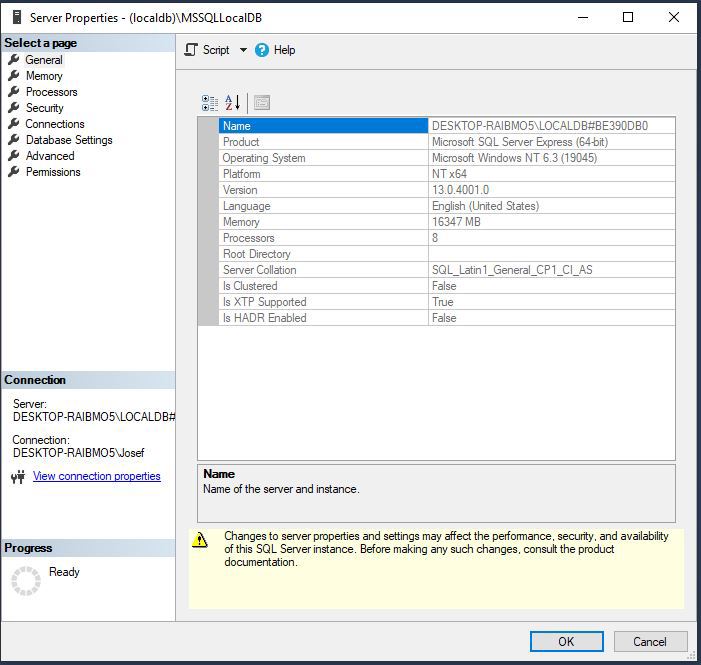Screen dimensions: 701x665
Task: Click wrench icon beside Security page
Action: pos(14,108)
